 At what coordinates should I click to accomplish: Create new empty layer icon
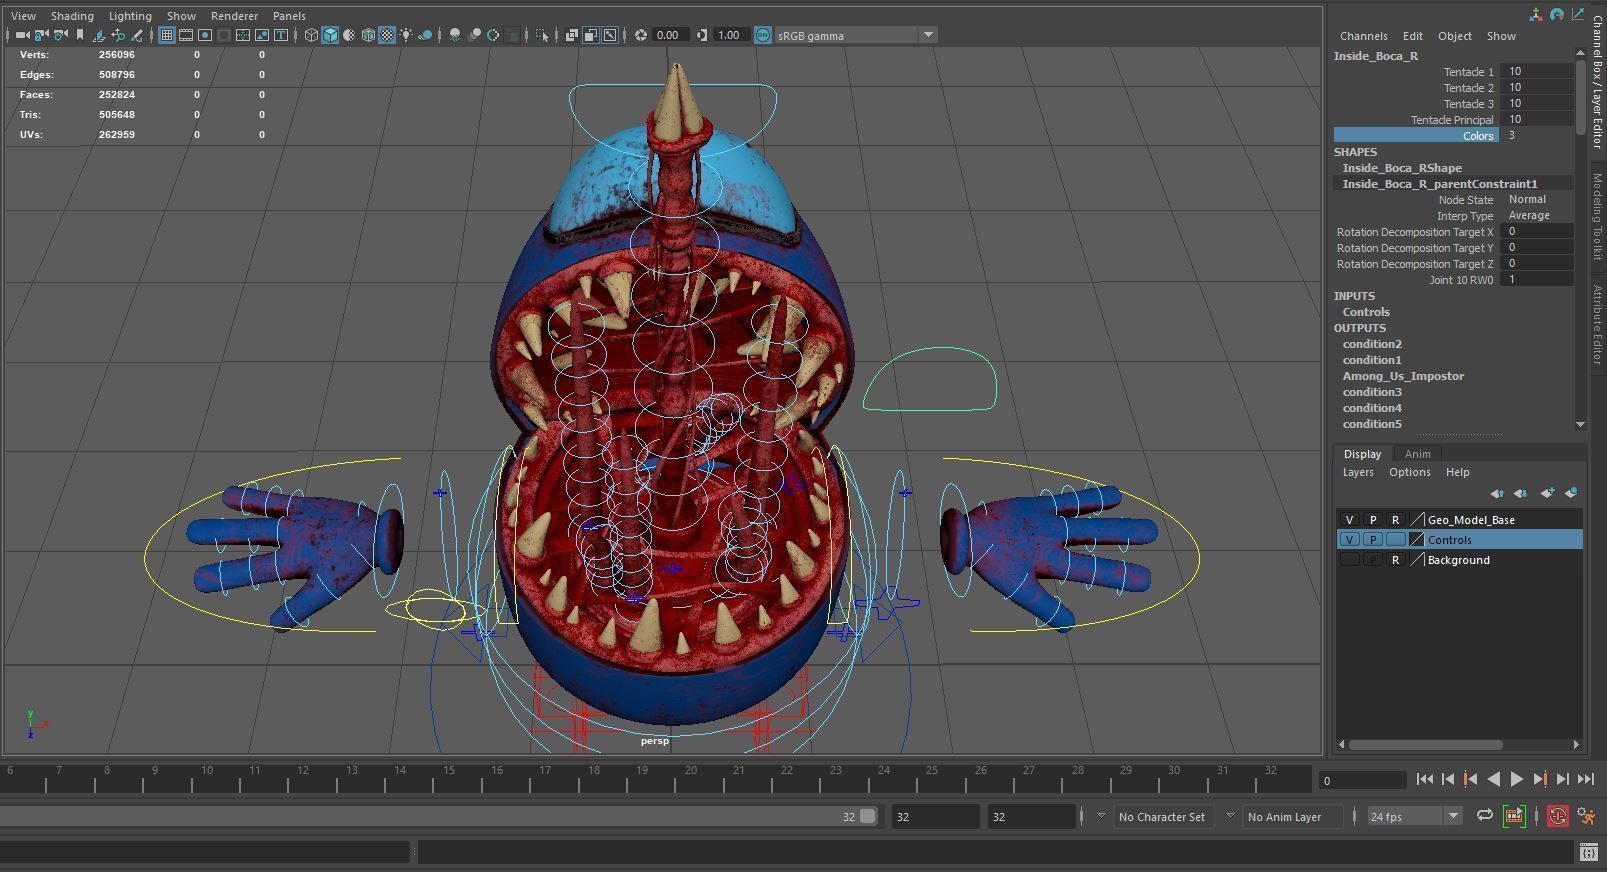tap(1547, 493)
